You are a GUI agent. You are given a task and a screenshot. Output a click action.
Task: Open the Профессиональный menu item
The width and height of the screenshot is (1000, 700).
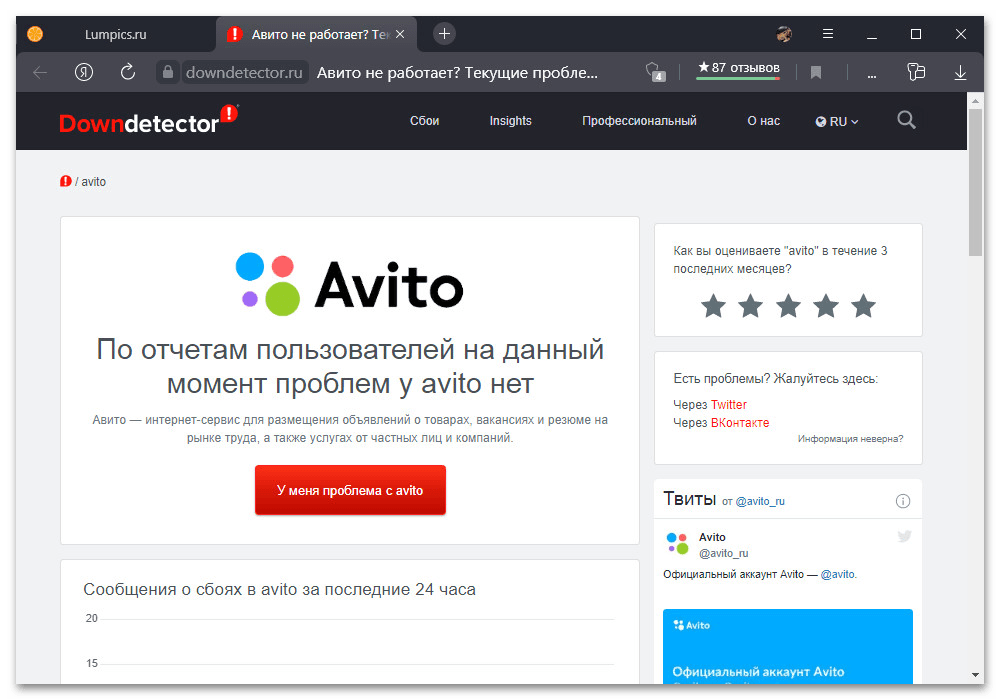point(639,120)
